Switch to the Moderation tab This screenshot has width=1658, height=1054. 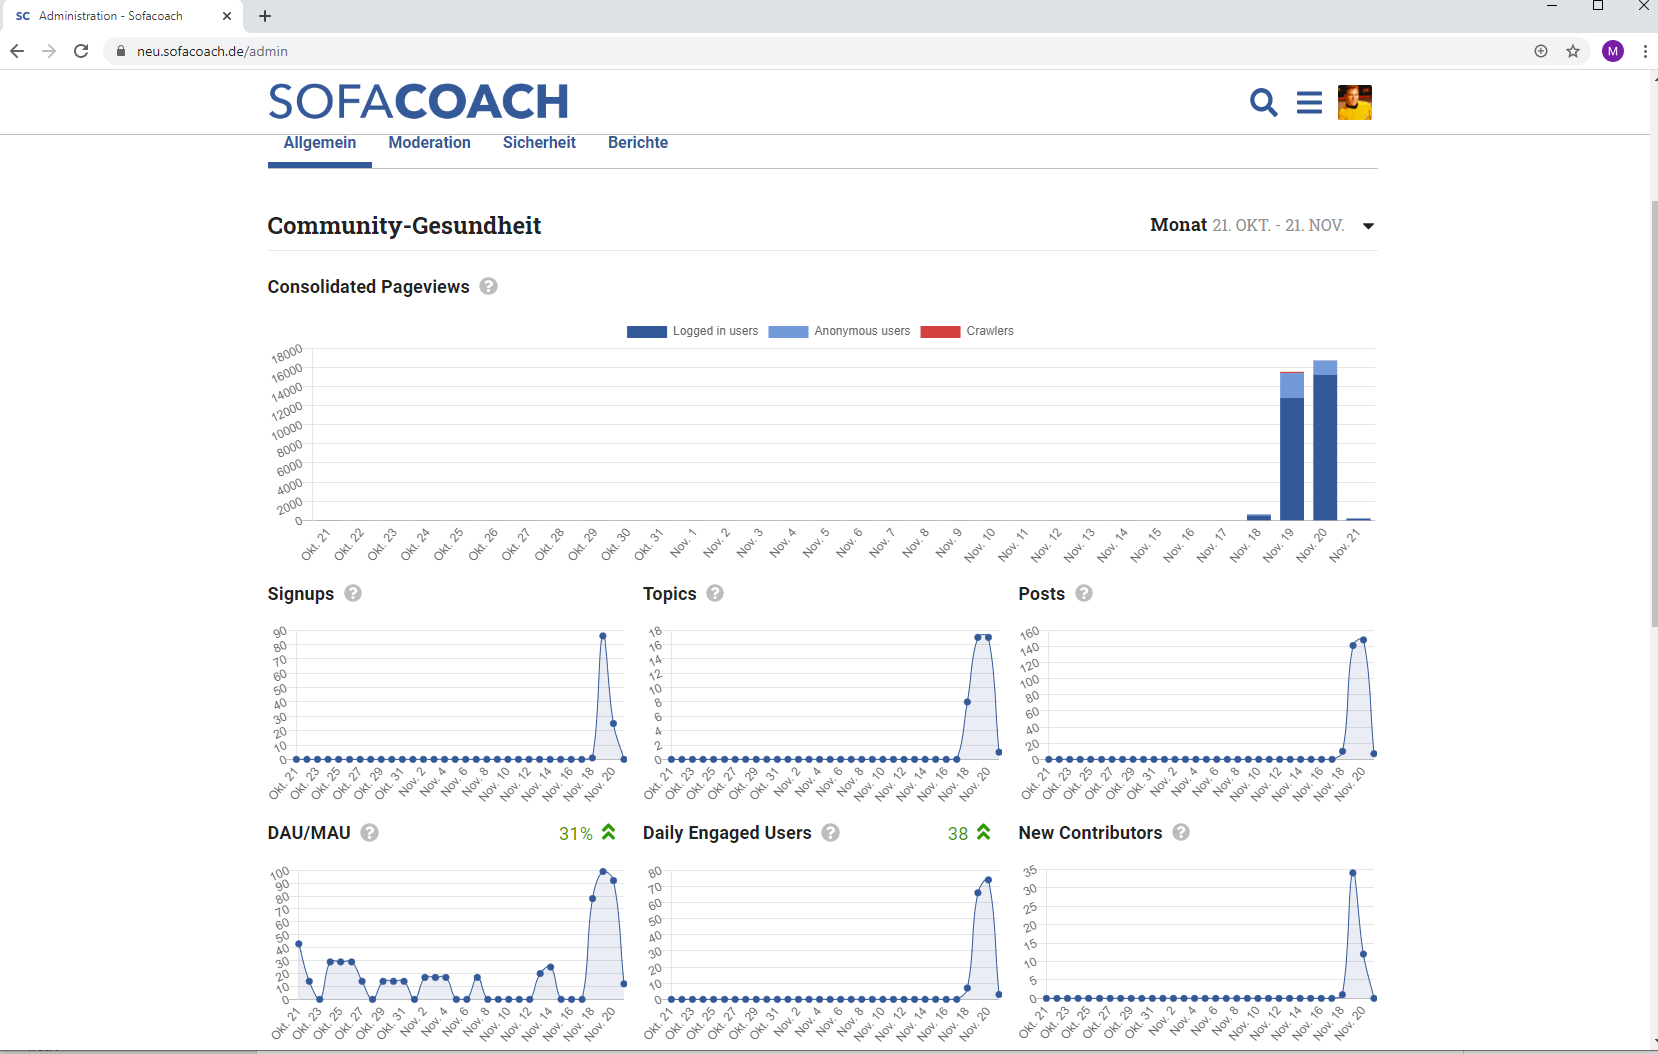click(429, 143)
